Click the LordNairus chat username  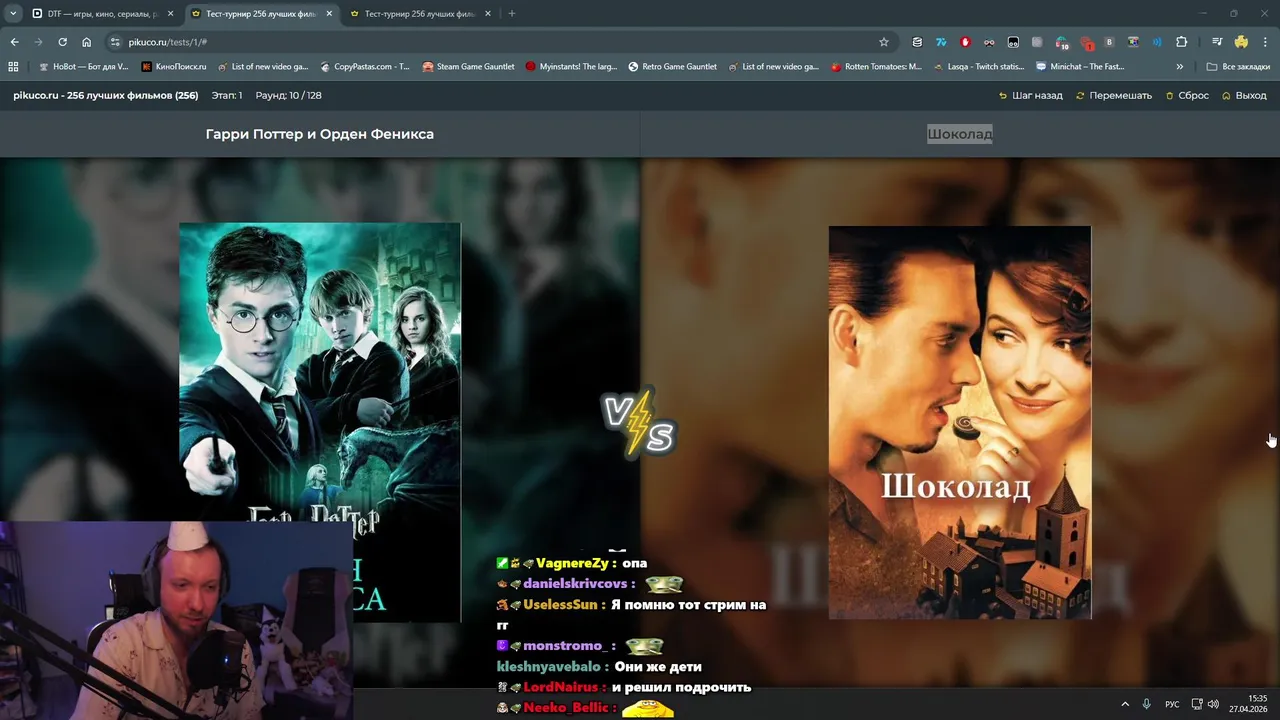point(562,688)
